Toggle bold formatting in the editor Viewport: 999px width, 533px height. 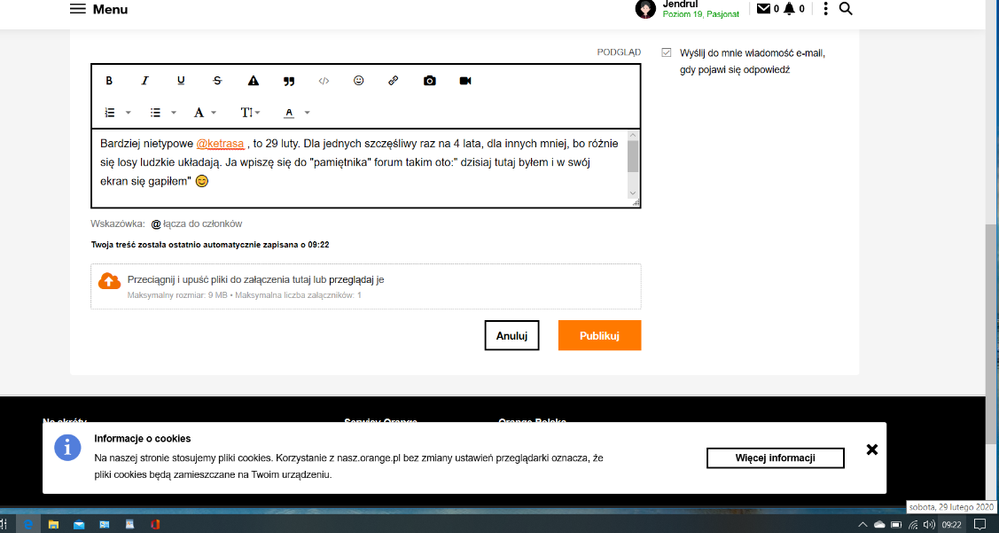(109, 81)
